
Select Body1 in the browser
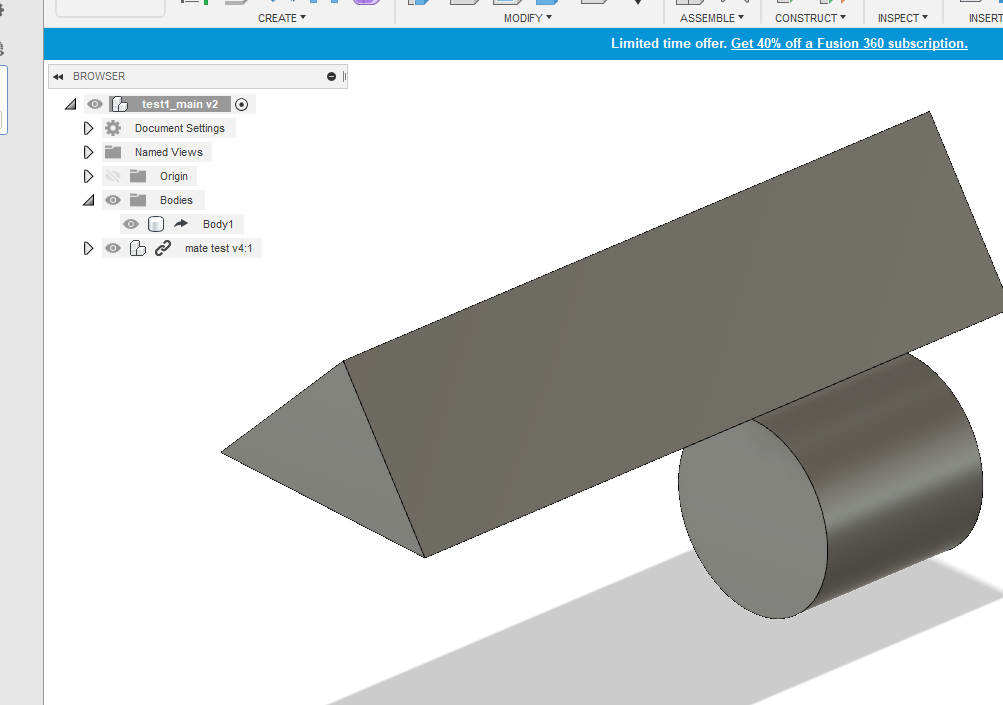pyautogui.click(x=218, y=224)
